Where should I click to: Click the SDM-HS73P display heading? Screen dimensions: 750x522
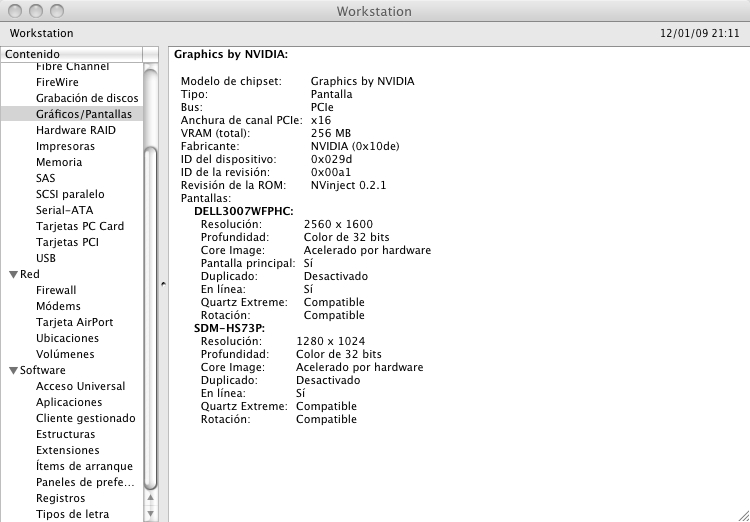pos(230,328)
